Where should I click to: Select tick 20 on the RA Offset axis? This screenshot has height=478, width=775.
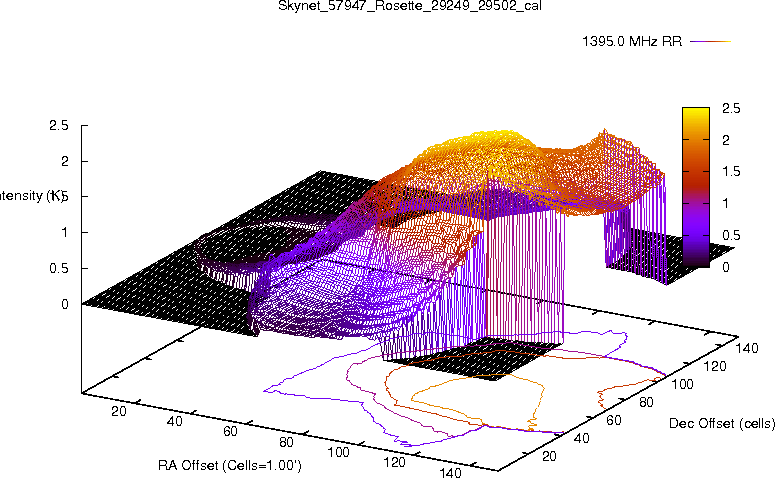pyautogui.click(x=119, y=411)
